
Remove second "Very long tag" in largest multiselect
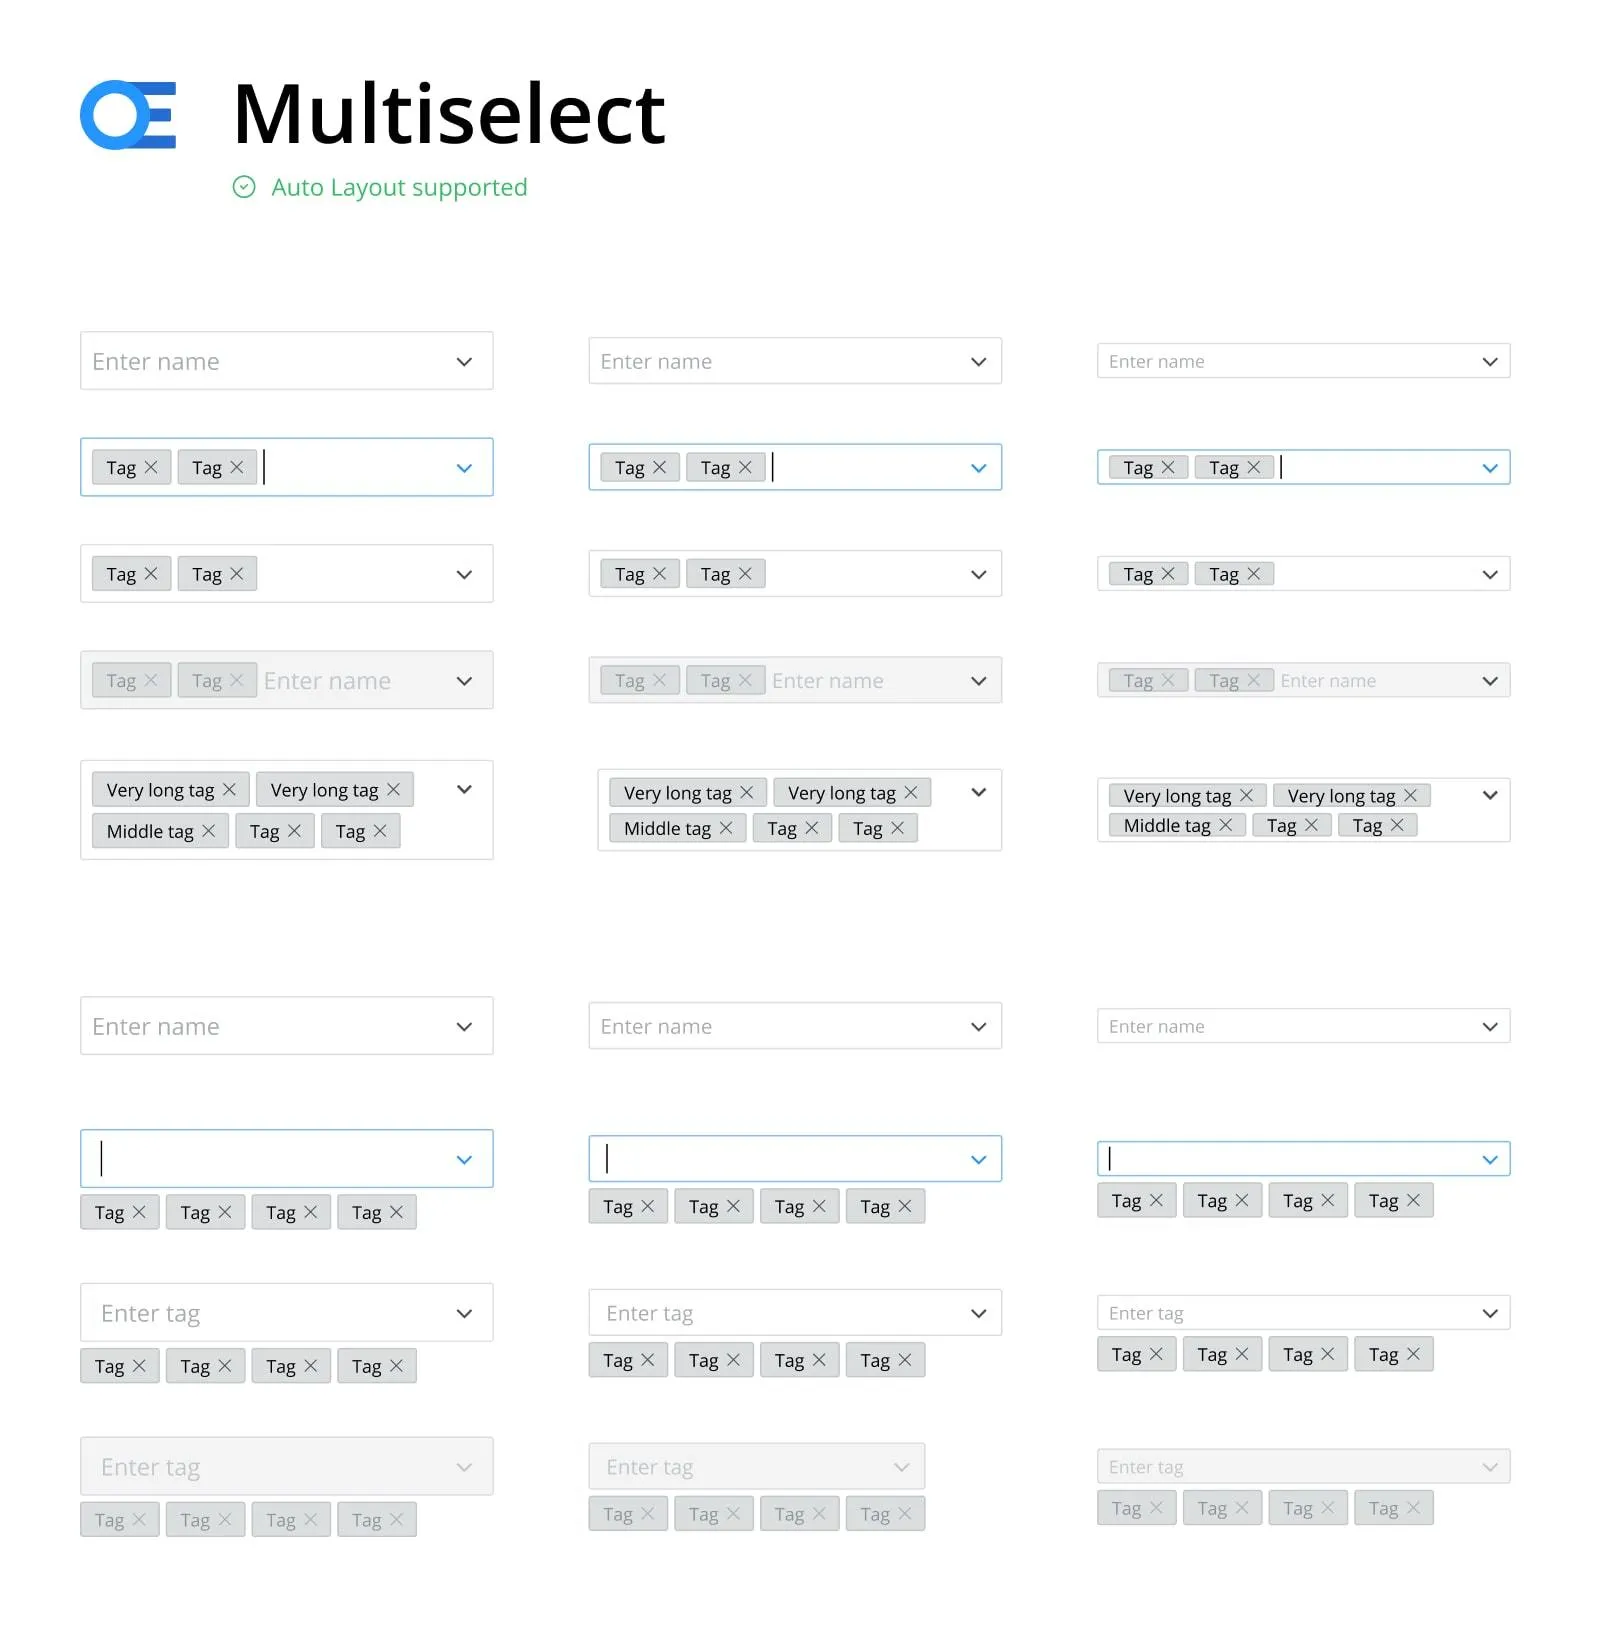(x=393, y=789)
